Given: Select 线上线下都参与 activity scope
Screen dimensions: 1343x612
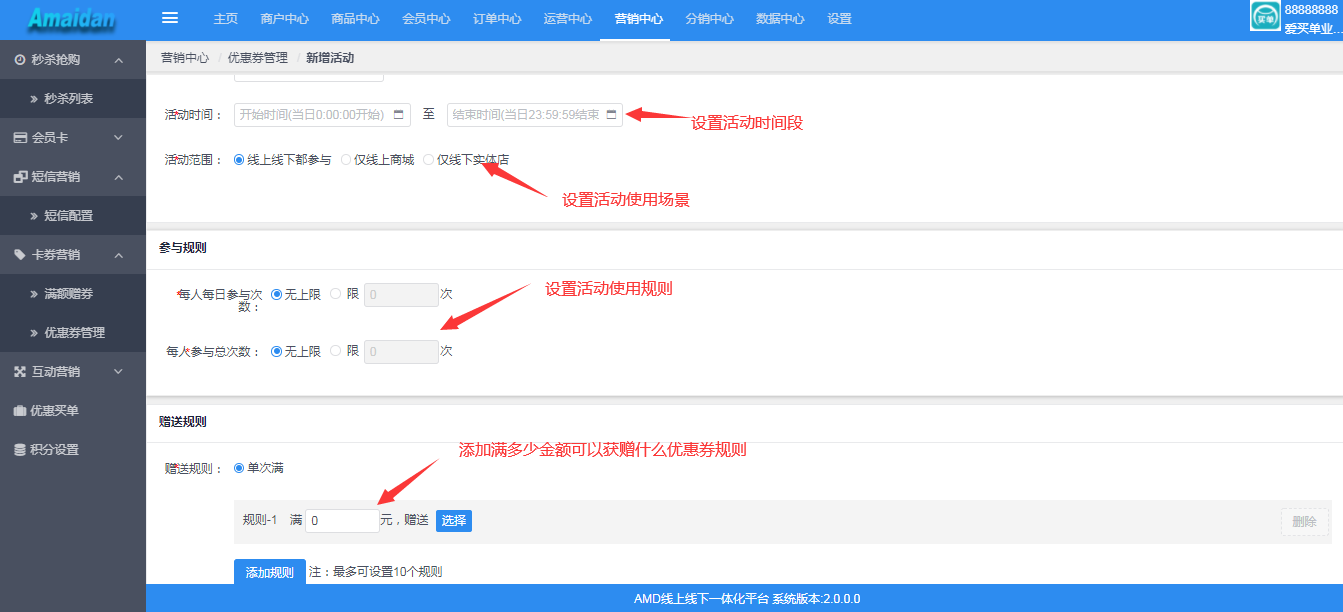Looking at the screenshot, I should (238, 159).
